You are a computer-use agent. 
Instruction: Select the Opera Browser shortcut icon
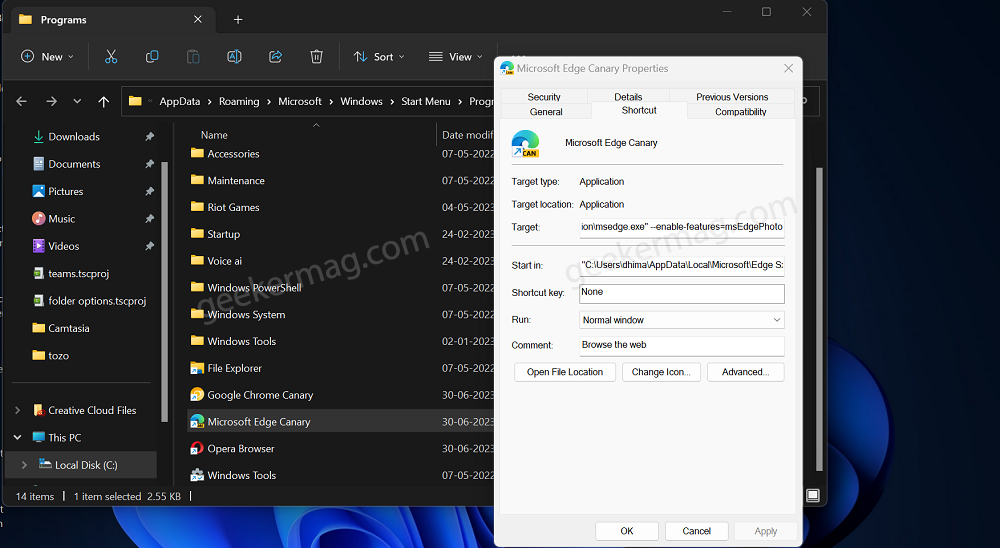pos(197,448)
